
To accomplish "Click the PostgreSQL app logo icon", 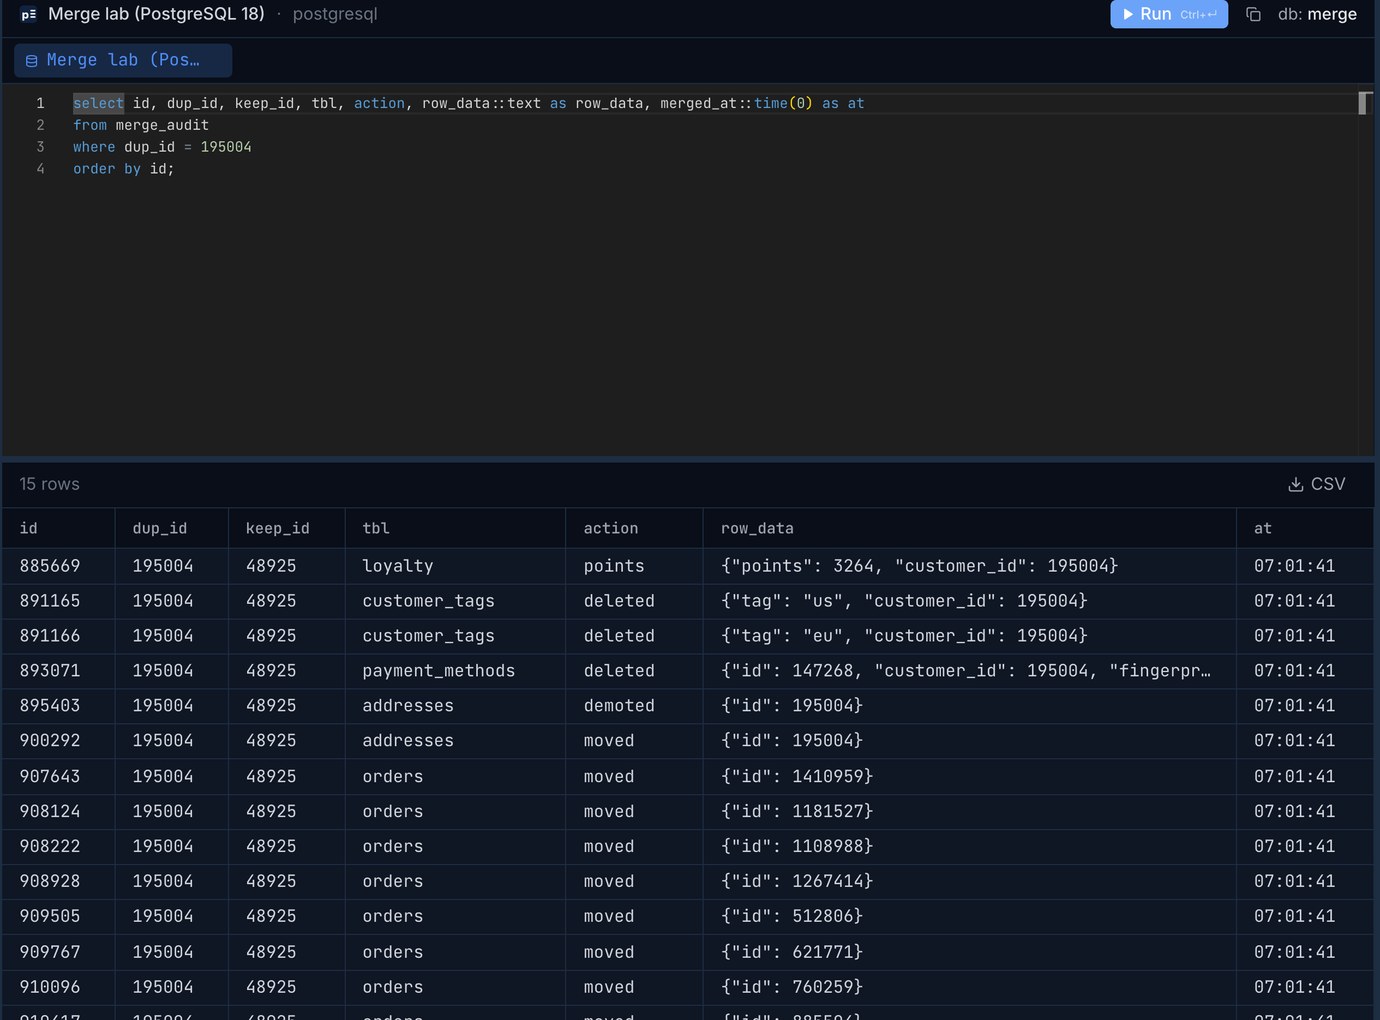I will 29,14.
